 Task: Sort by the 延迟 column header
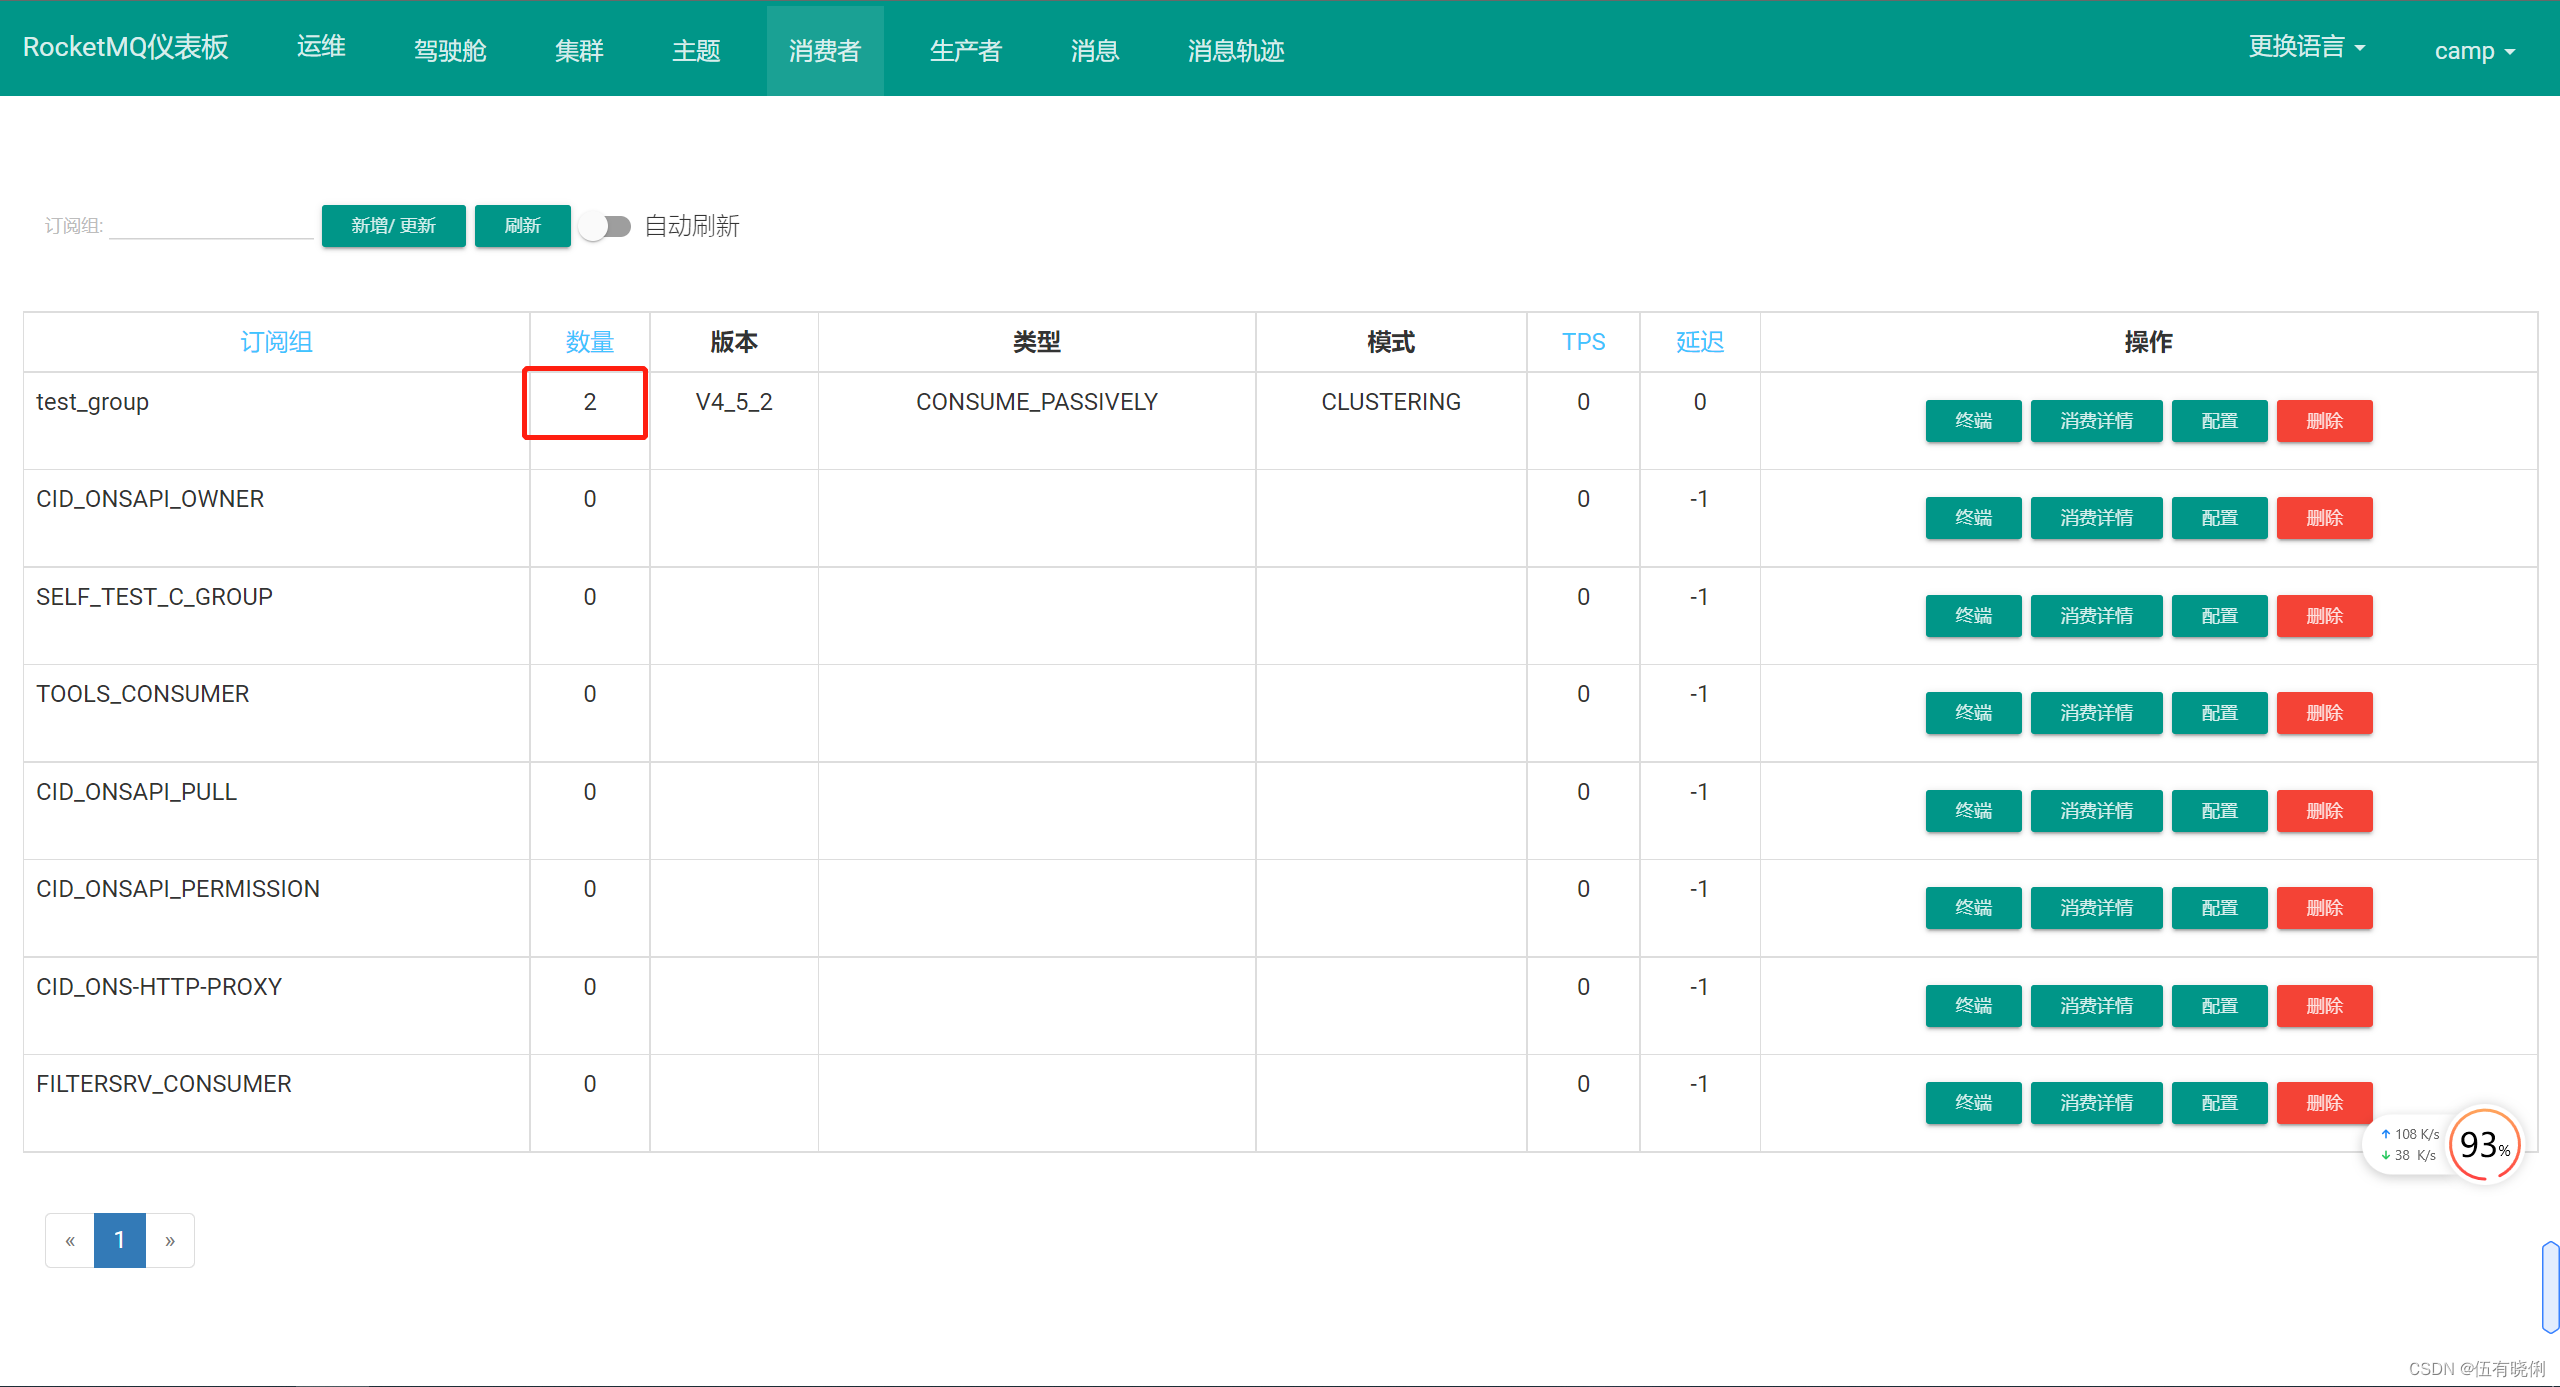tap(1699, 342)
